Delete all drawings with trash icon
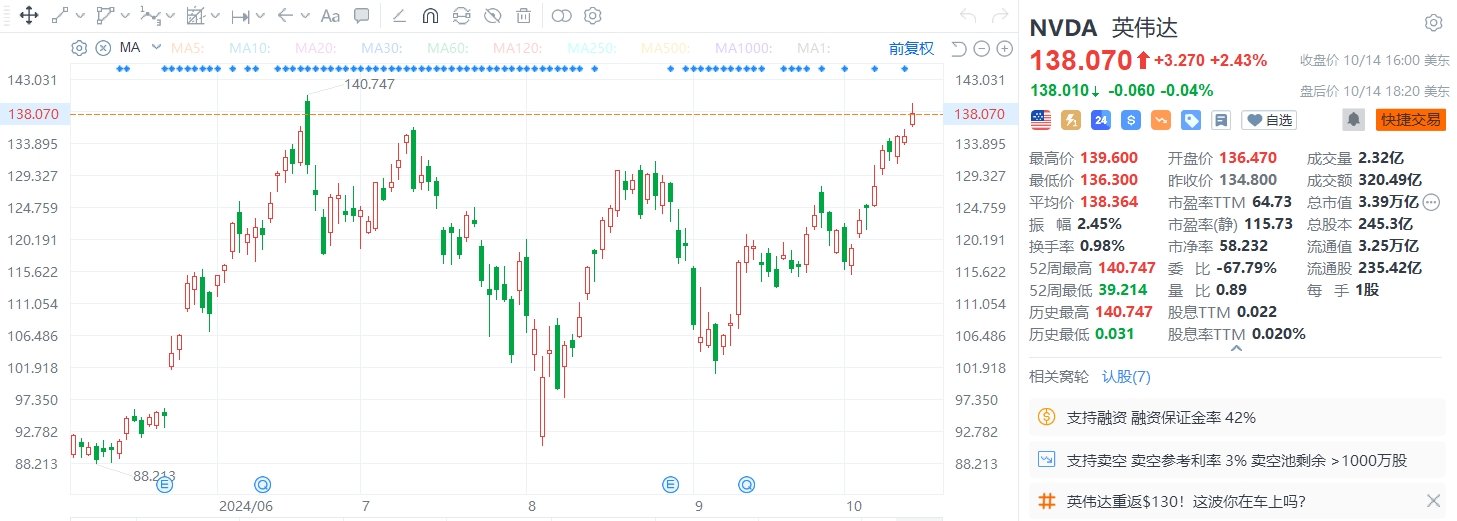Viewport: 1457px width, 521px height. [523, 16]
